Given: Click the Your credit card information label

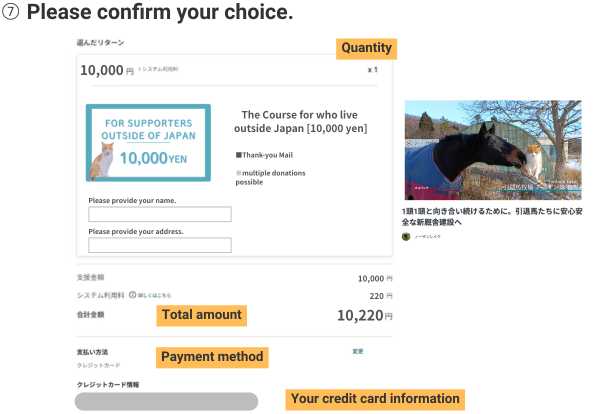Looking at the screenshot, I should coord(375,399).
